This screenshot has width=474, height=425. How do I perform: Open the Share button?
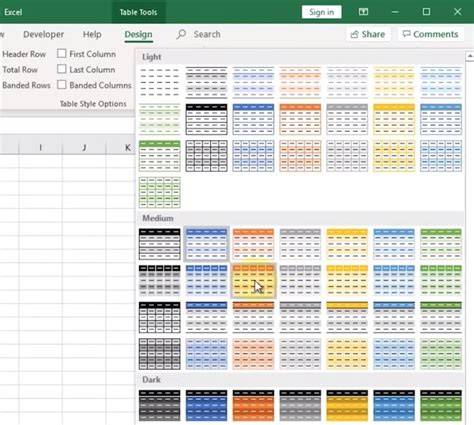tap(368, 34)
